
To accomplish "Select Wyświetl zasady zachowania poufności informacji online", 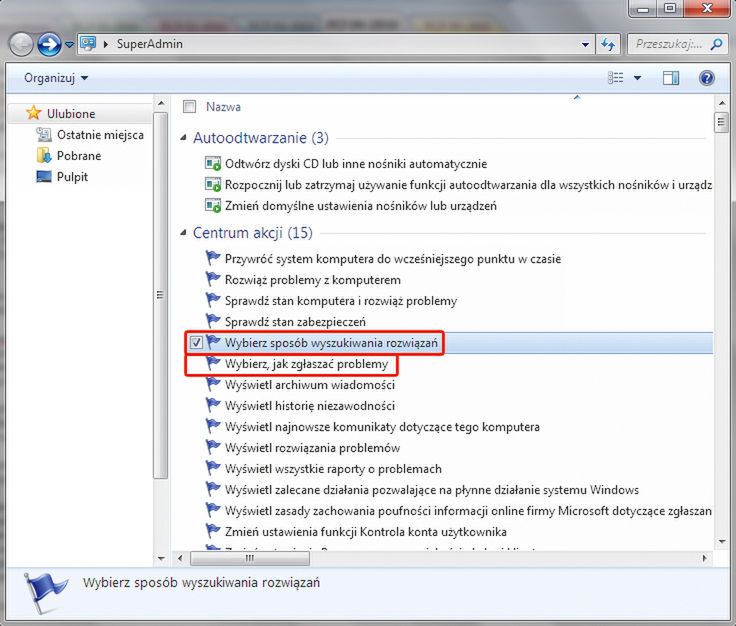I will point(468,511).
